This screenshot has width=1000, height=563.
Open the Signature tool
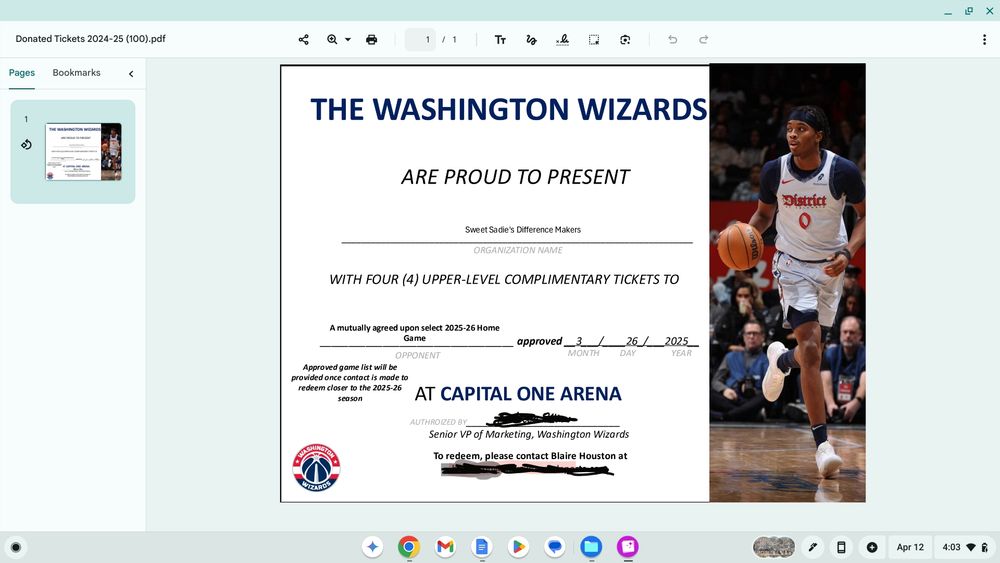tap(562, 40)
